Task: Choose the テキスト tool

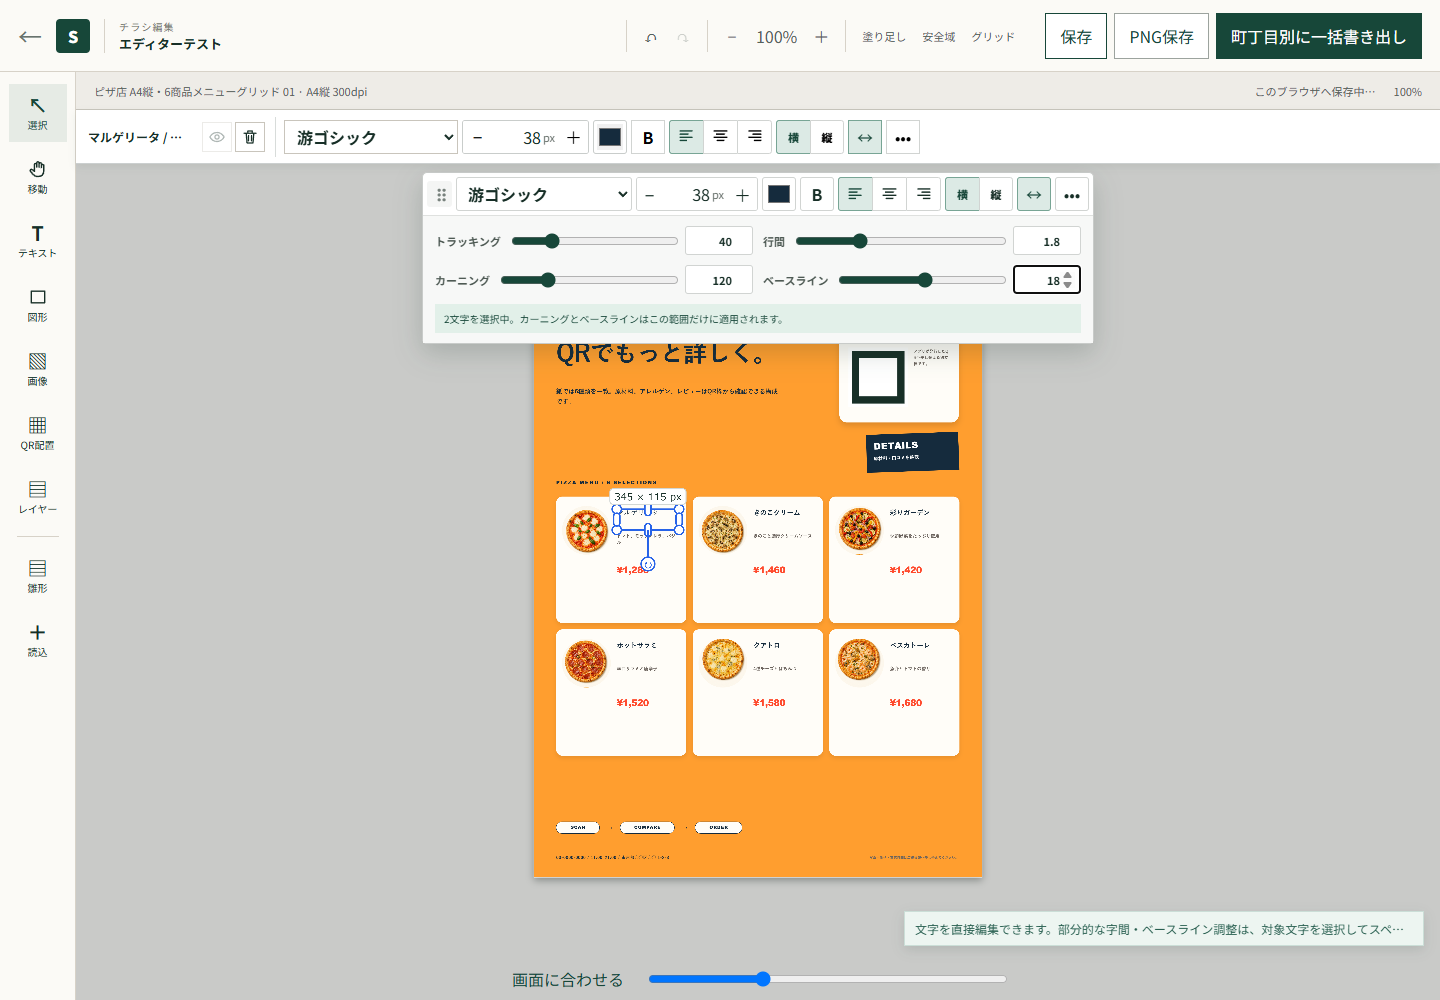Action: click(38, 241)
